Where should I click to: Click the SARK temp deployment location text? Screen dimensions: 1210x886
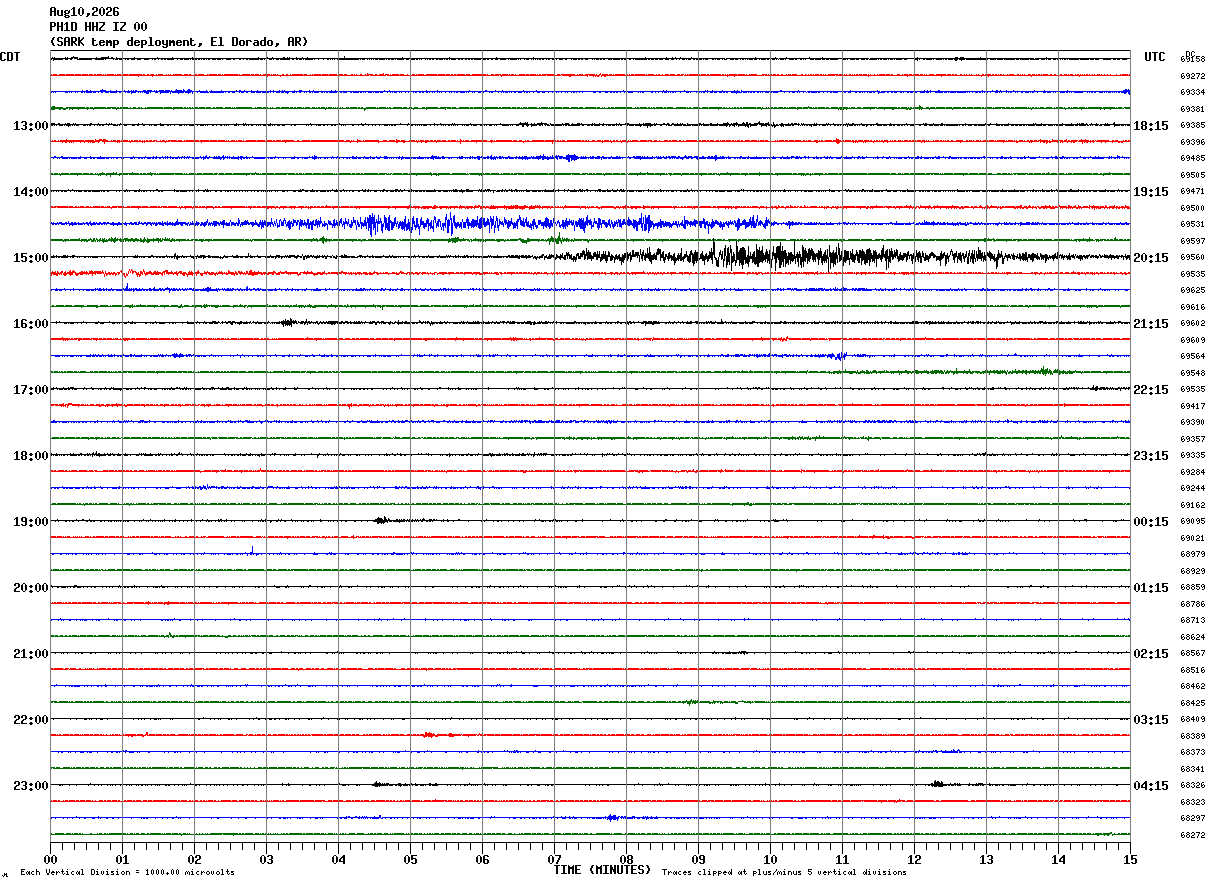click(x=179, y=42)
